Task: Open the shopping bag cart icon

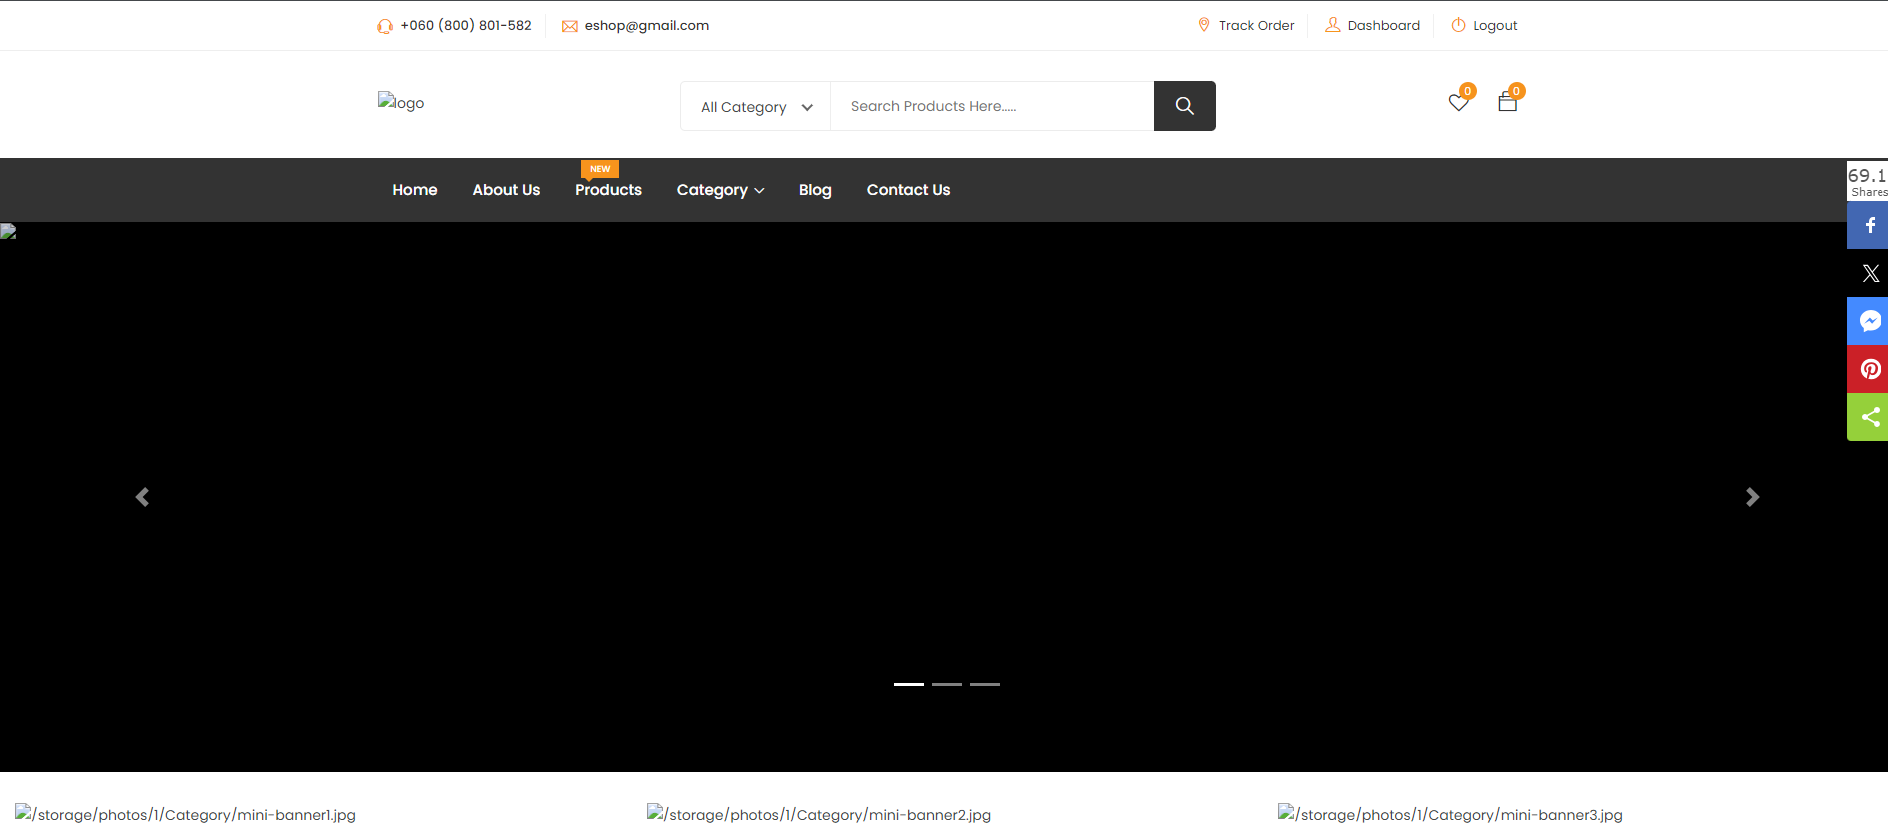Action: 1507,102
